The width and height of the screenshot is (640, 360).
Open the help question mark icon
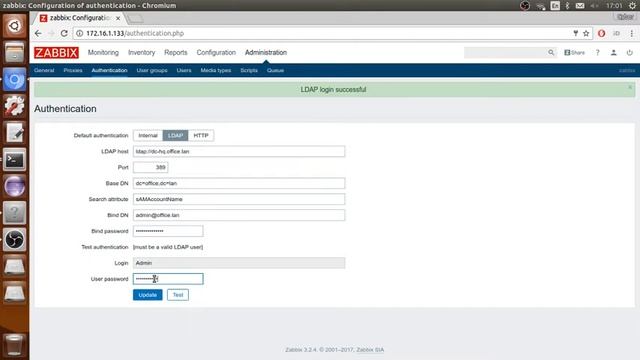click(598, 53)
